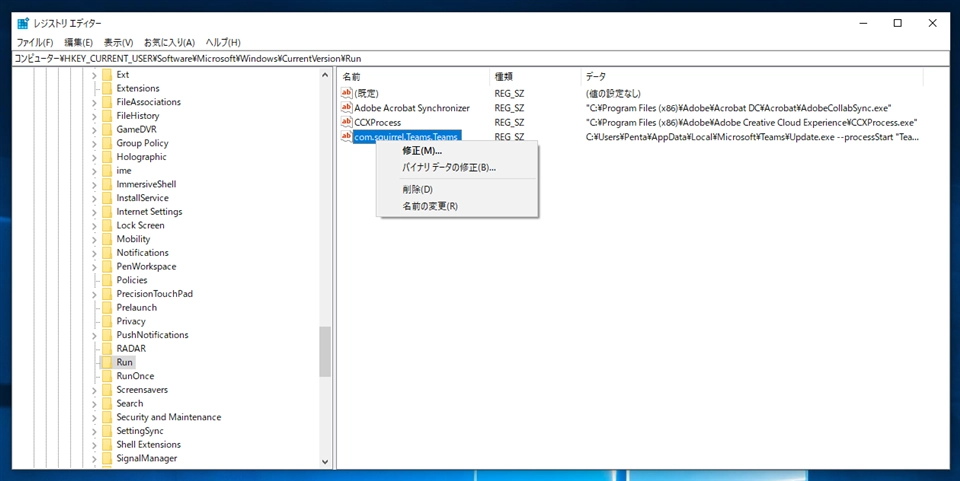
Task: Click the folder icon of Screensavers
Action: point(107,389)
